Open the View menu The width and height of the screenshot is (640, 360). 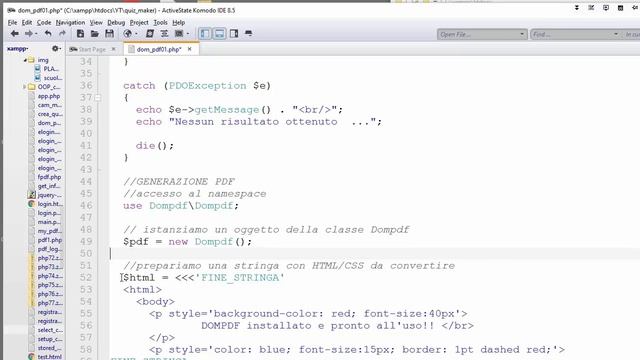[96, 22]
